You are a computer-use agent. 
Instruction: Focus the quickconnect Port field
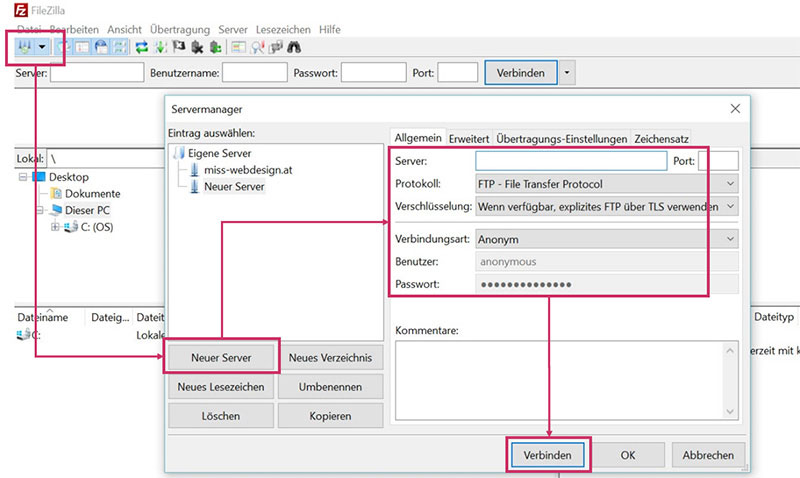point(458,72)
